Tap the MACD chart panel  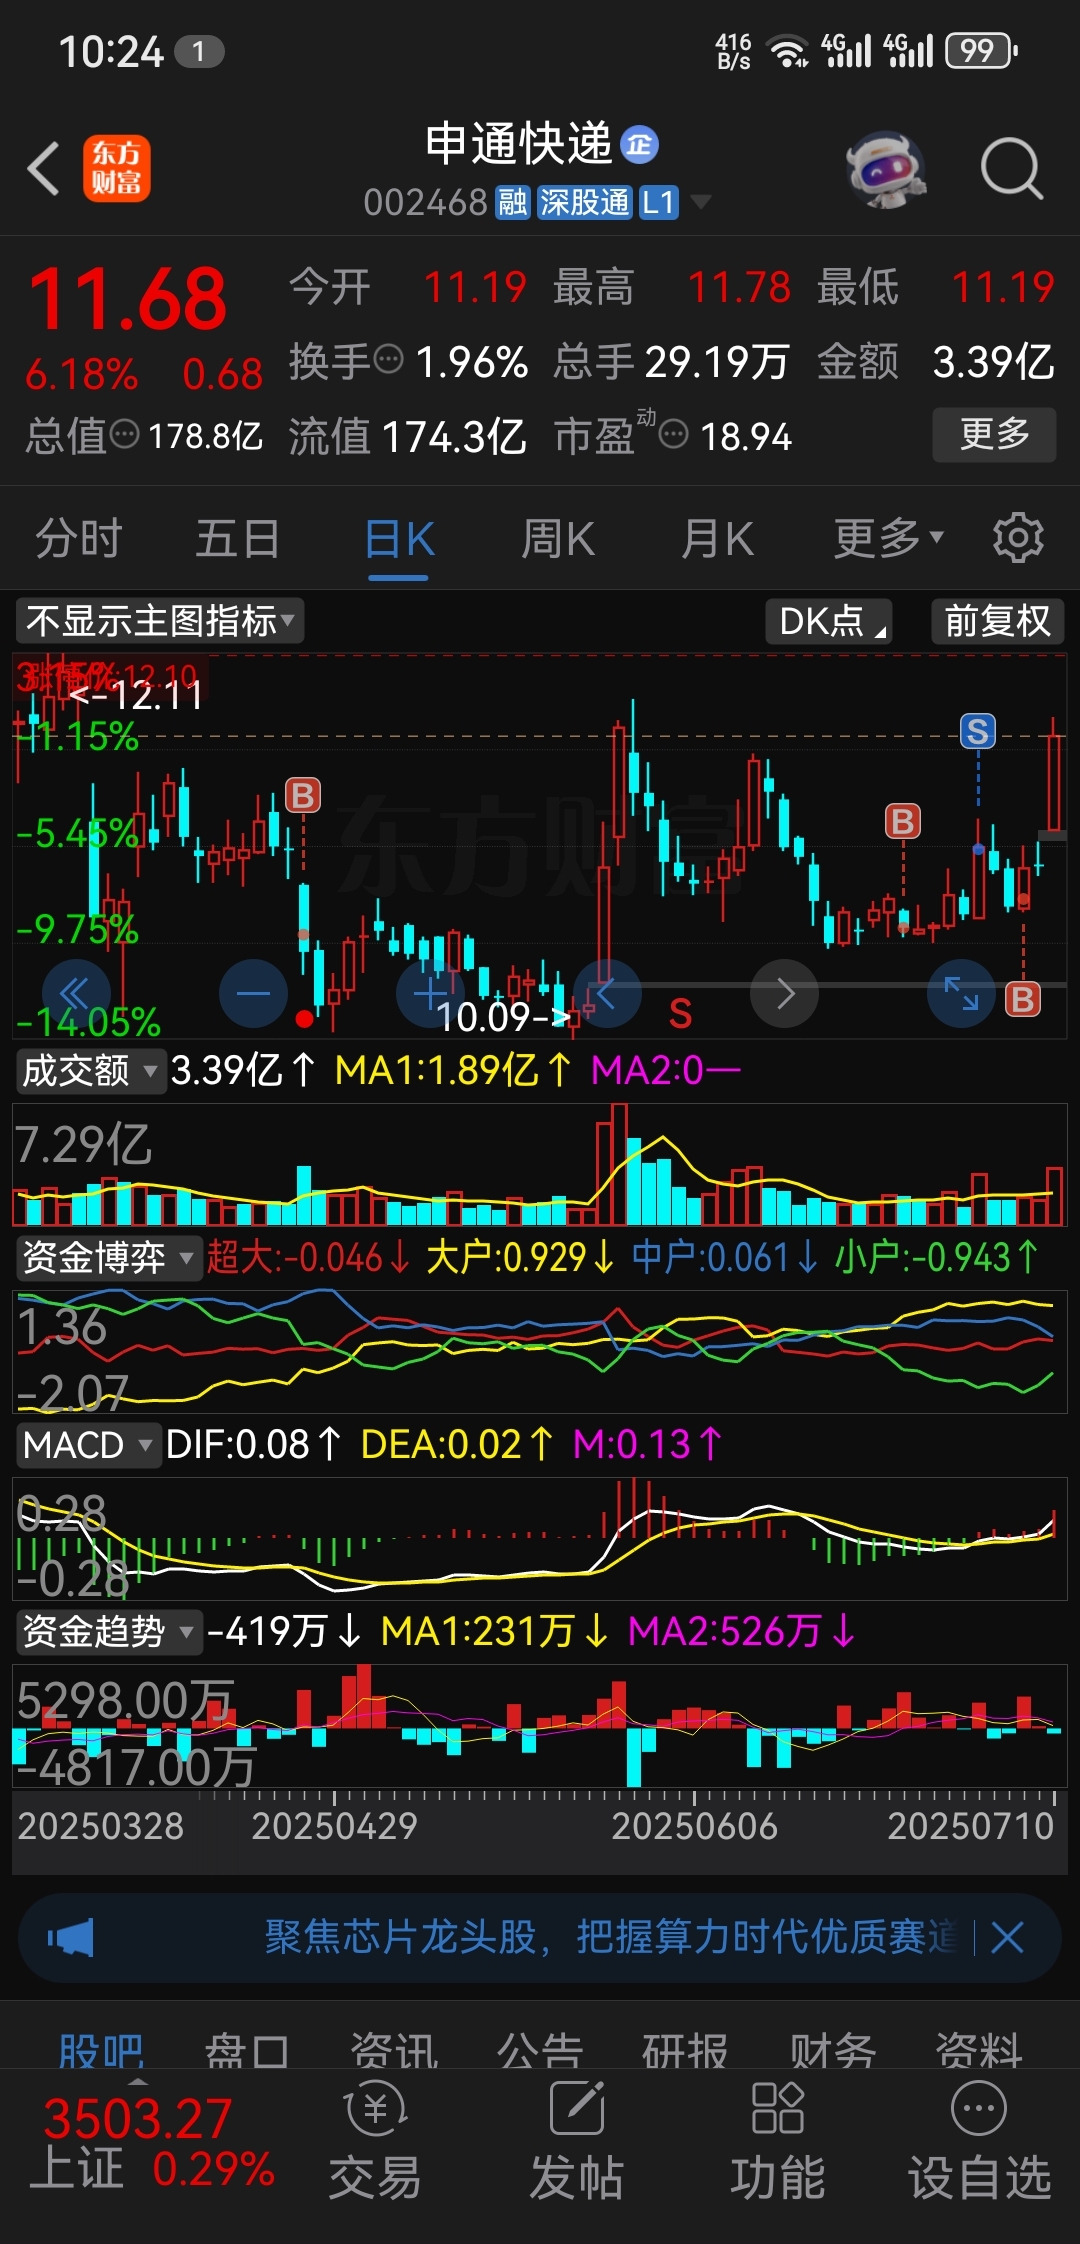(x=539, y=1538)
